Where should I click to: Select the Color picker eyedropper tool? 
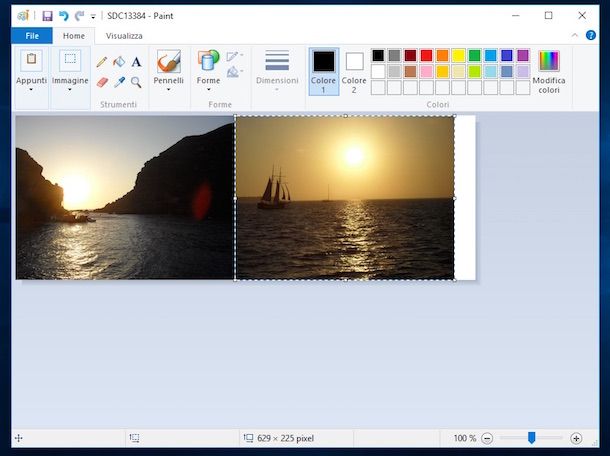pos(119,82)
